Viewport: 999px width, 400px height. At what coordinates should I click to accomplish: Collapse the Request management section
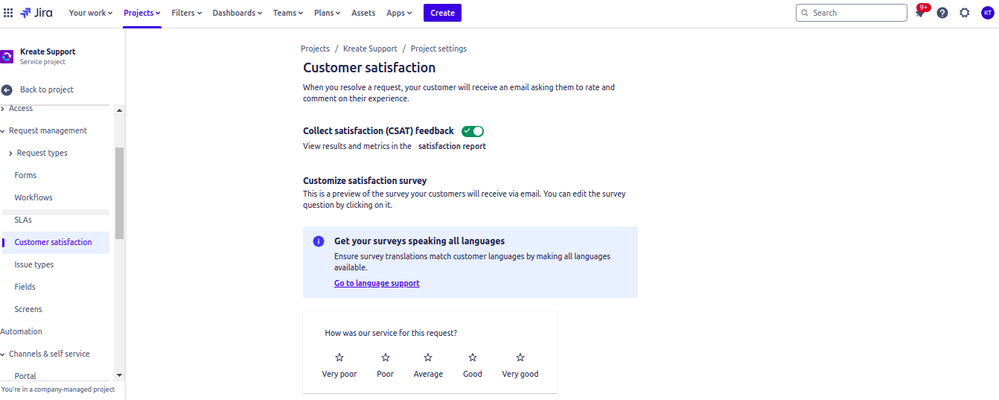coord(3,131)
